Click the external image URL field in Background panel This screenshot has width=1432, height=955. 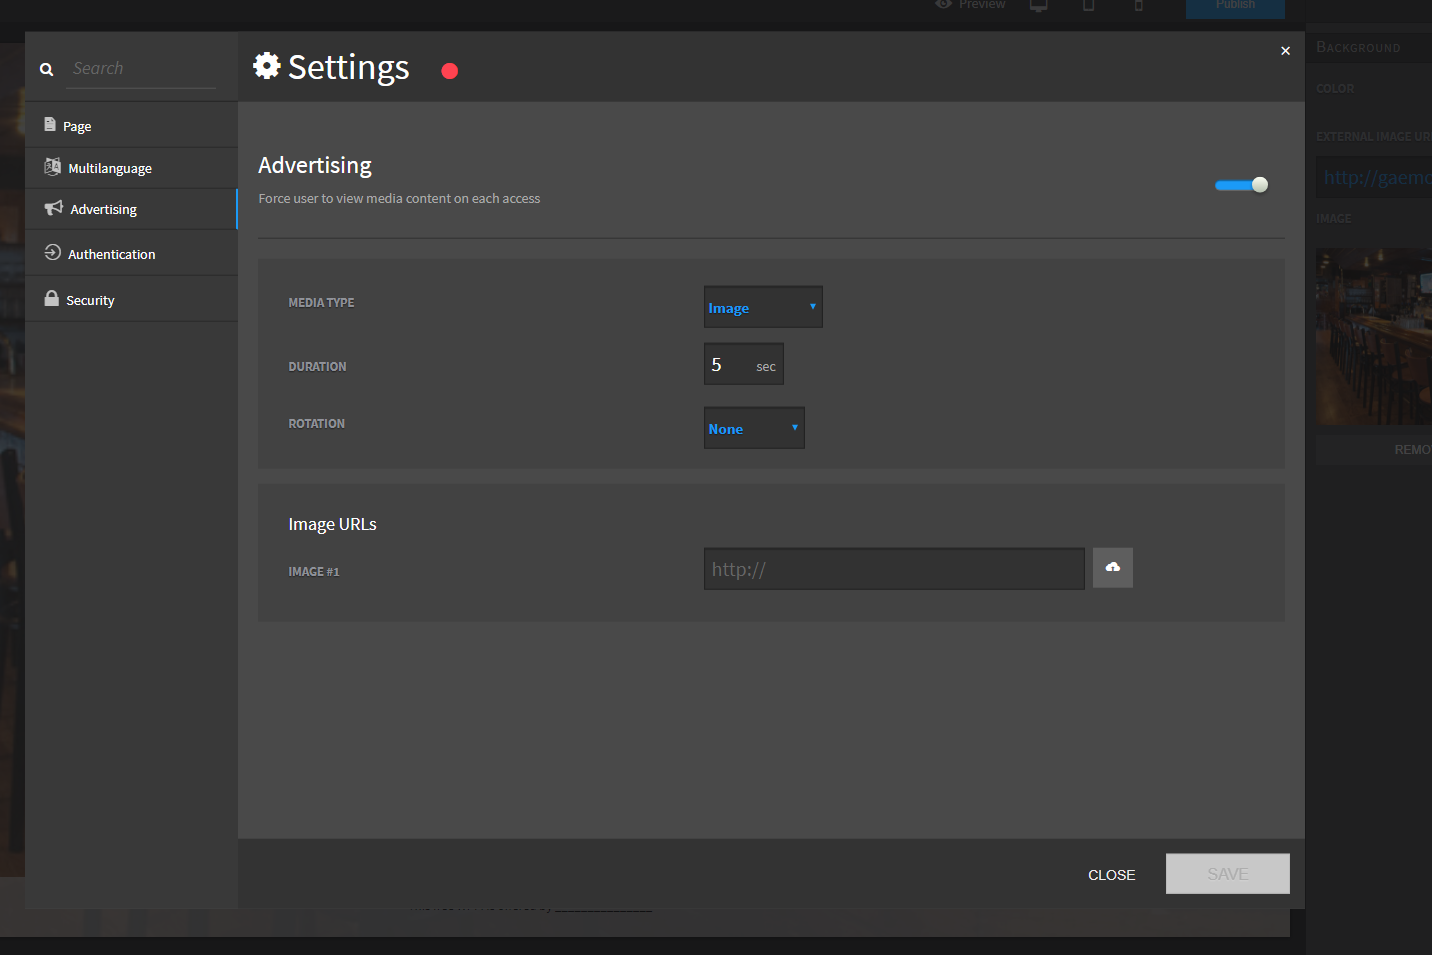point(1374,177)
